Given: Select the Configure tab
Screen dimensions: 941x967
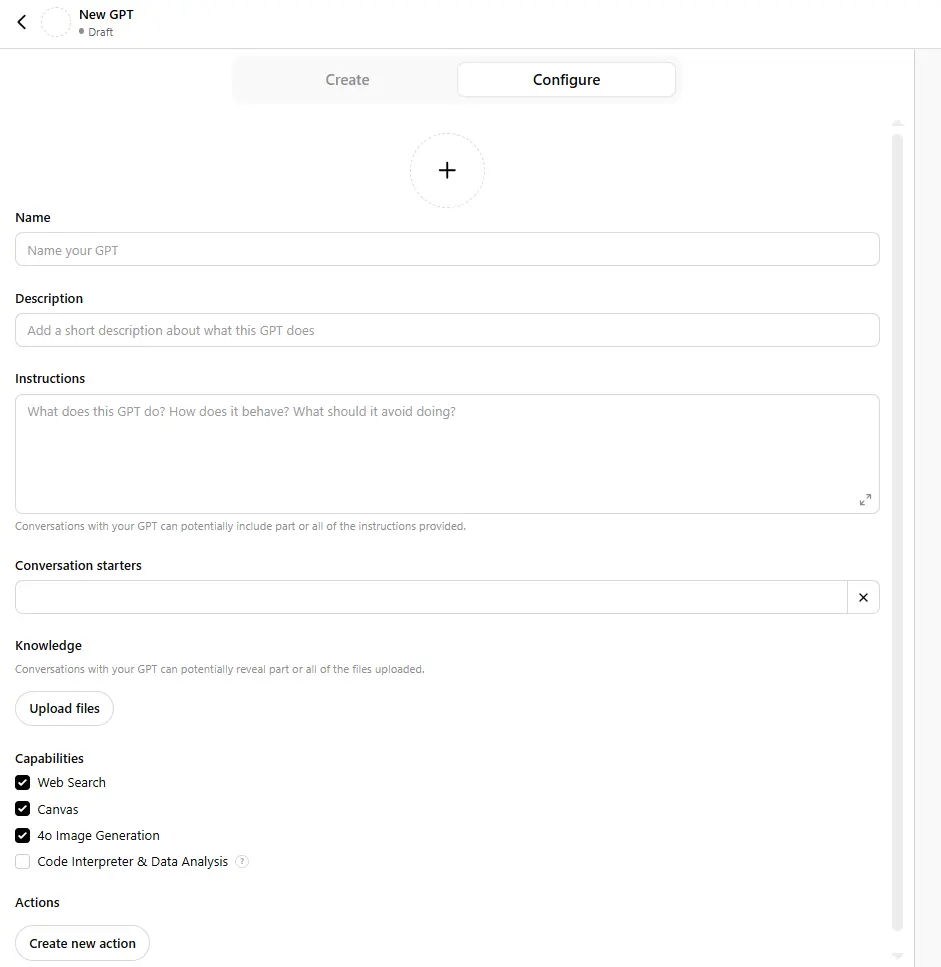Looking at the screenshot, I should (566, 80).
